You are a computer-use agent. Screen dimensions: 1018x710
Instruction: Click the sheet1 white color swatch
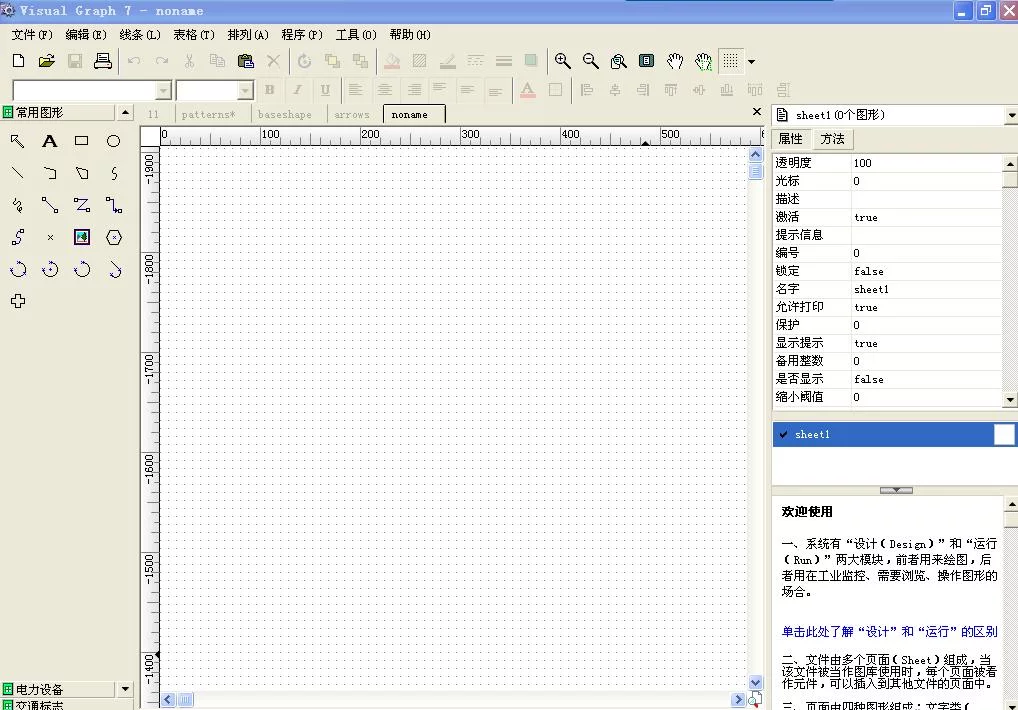[x=1004, y=434]
